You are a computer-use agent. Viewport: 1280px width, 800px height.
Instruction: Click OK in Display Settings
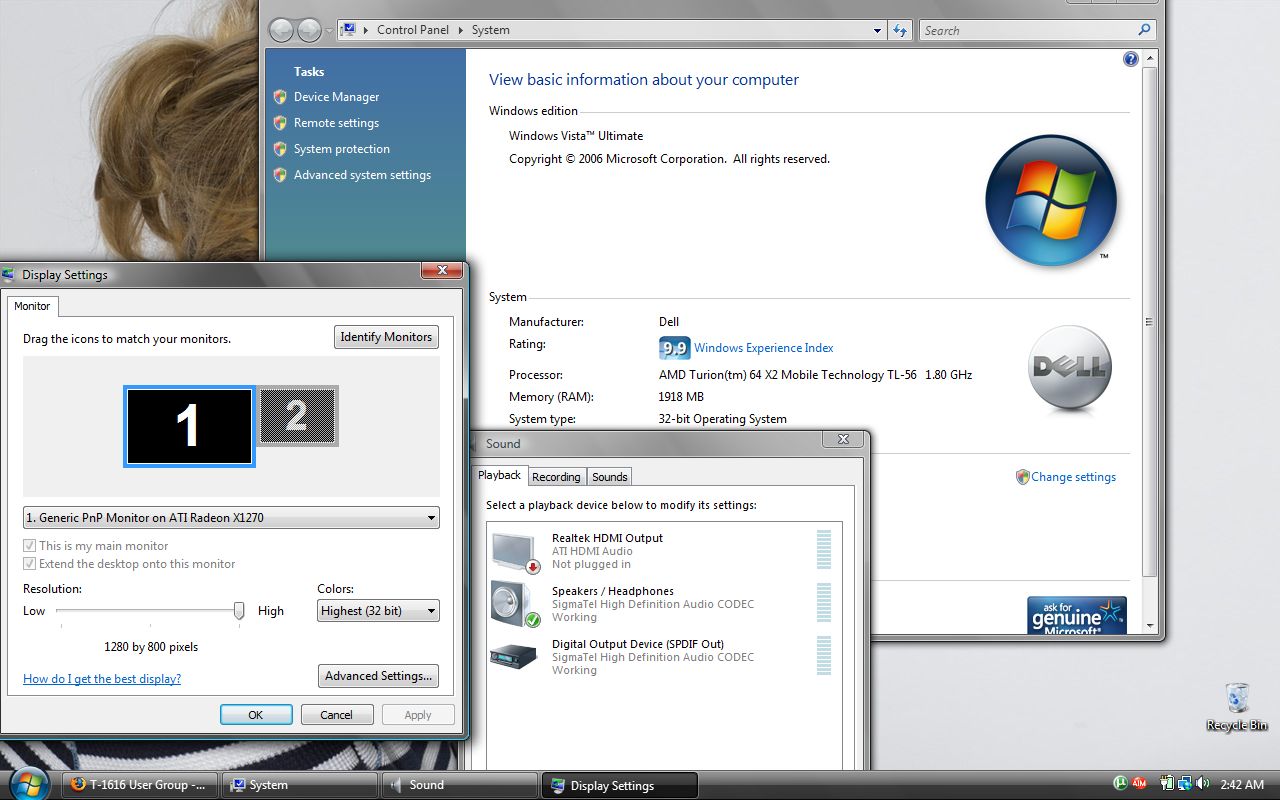click(x=256, y=715)
